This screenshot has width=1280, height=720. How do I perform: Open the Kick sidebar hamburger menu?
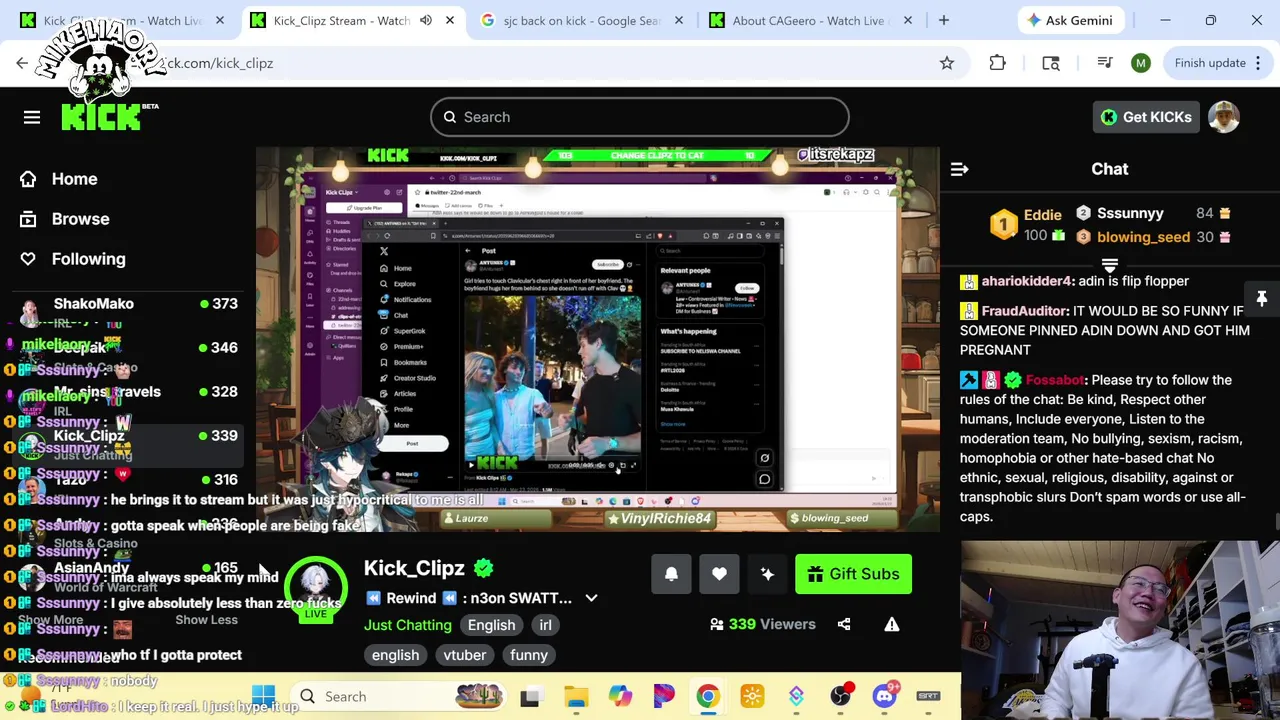point(32,117)
